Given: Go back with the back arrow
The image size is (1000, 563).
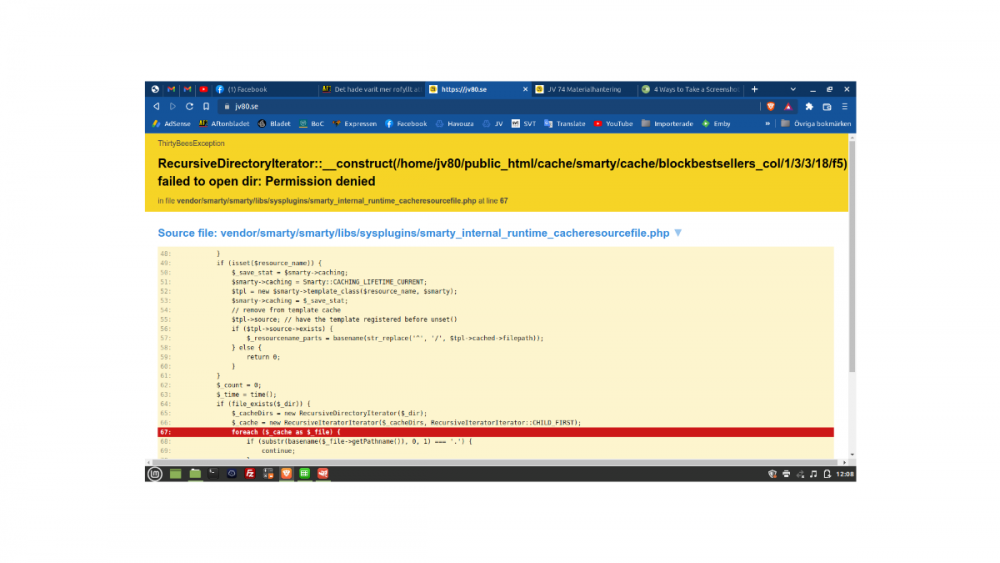Looking at the screenshot, I should 156,106.
